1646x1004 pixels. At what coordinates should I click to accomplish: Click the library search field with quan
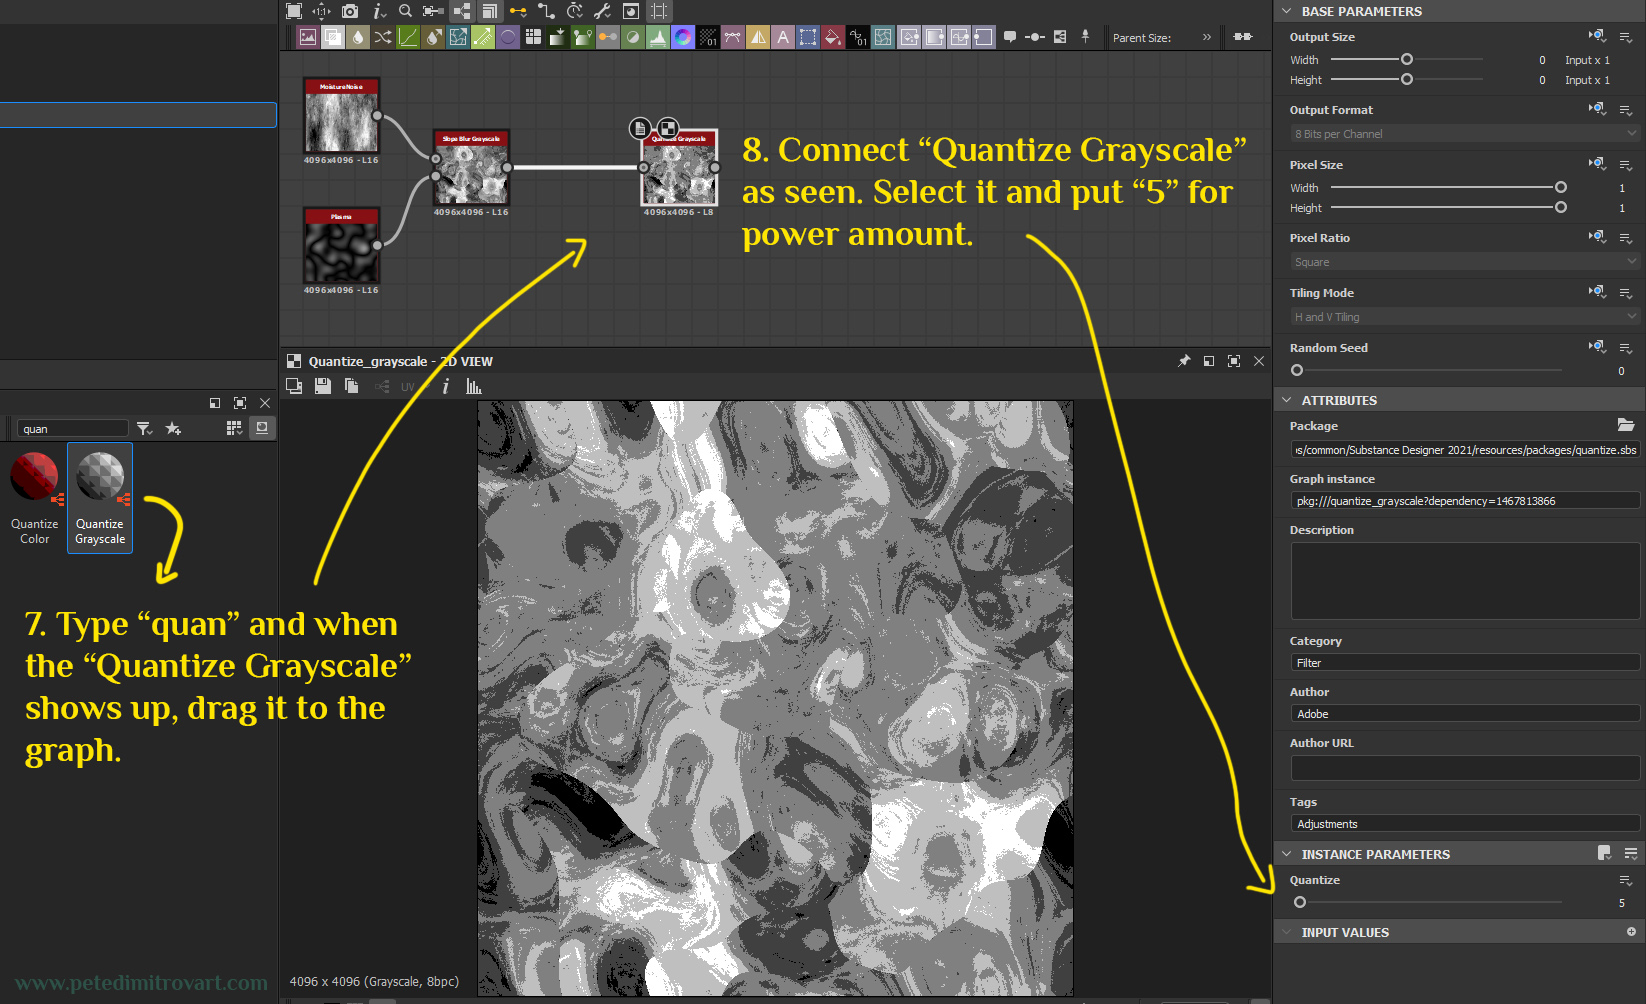pos(72,428)
